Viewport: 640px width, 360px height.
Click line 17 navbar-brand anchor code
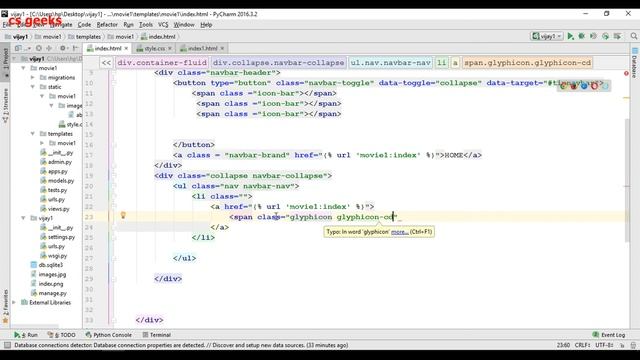coord(327,155)
